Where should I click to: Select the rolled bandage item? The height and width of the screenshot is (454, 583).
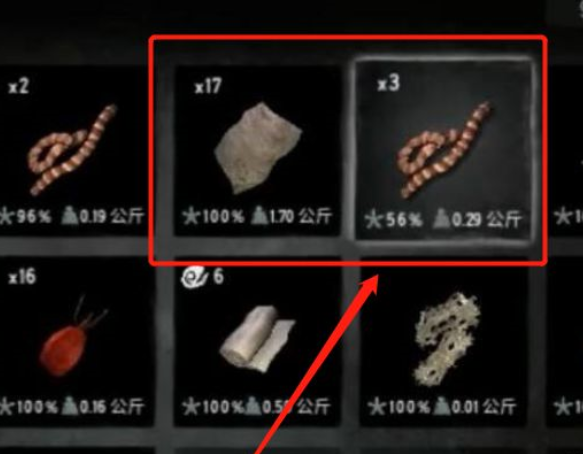[x=257, y=342]
